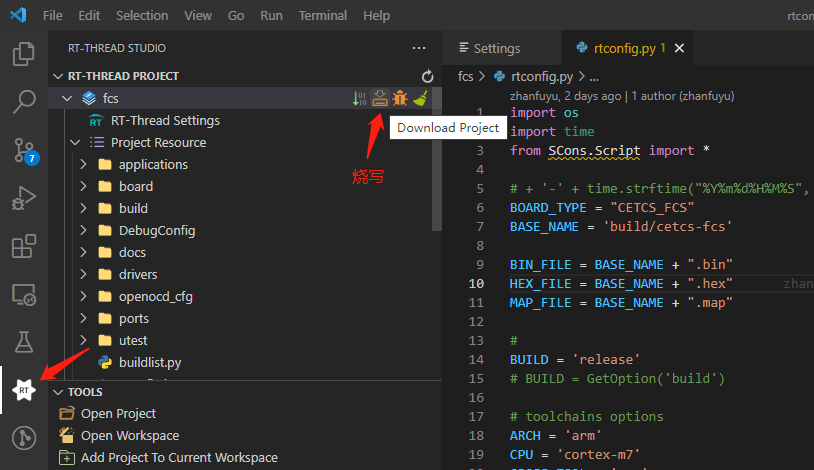Screen dimensions: 814x470
Task: Open the Testing flask view
Action: pyautogui.click(x=23, y=342)
